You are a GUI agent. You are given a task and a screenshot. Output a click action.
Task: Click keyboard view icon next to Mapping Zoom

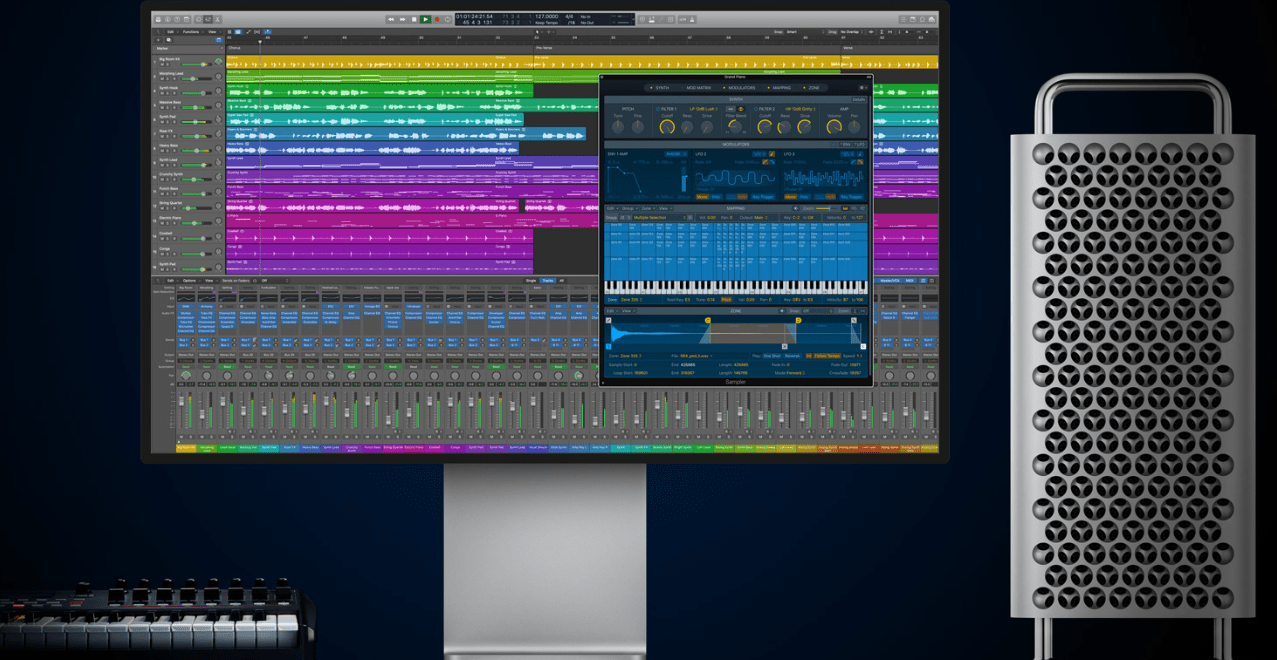tap(845, 208)
